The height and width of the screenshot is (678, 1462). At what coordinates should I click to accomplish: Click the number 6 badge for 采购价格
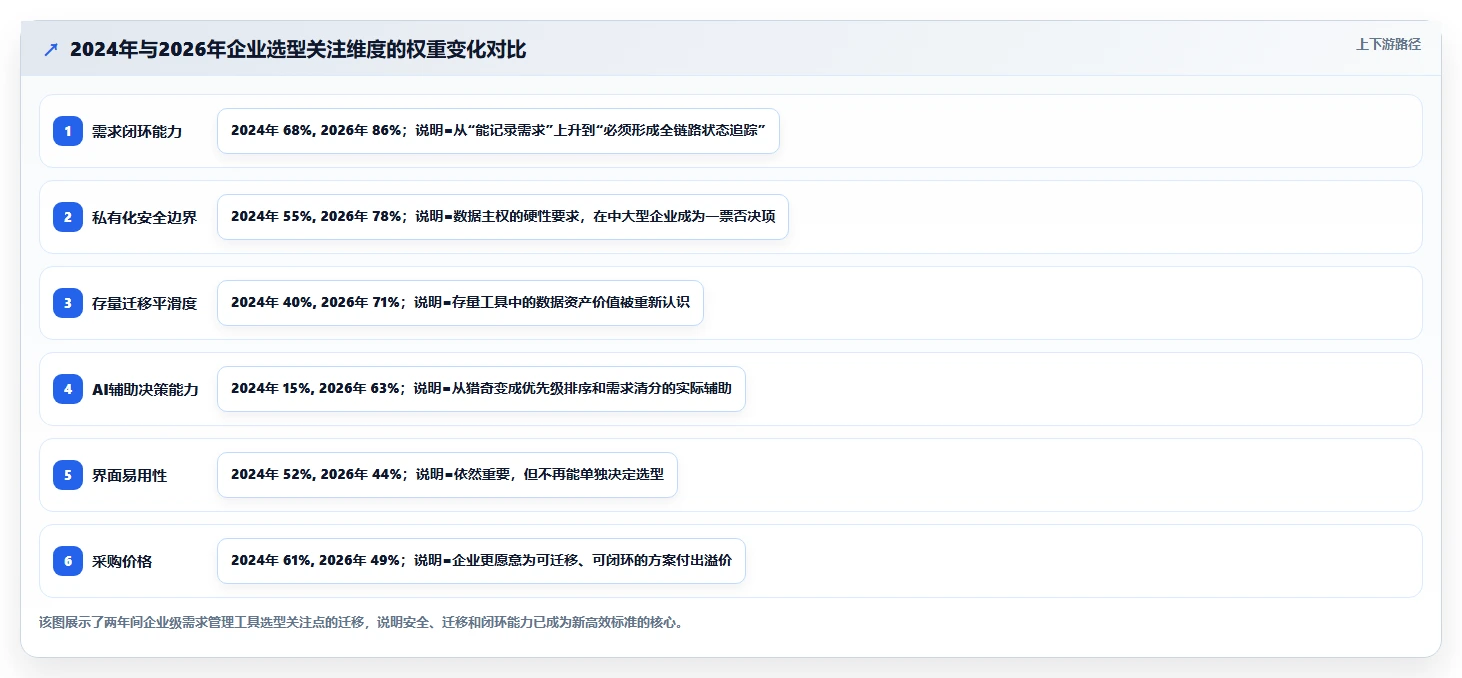pos(68,561)
